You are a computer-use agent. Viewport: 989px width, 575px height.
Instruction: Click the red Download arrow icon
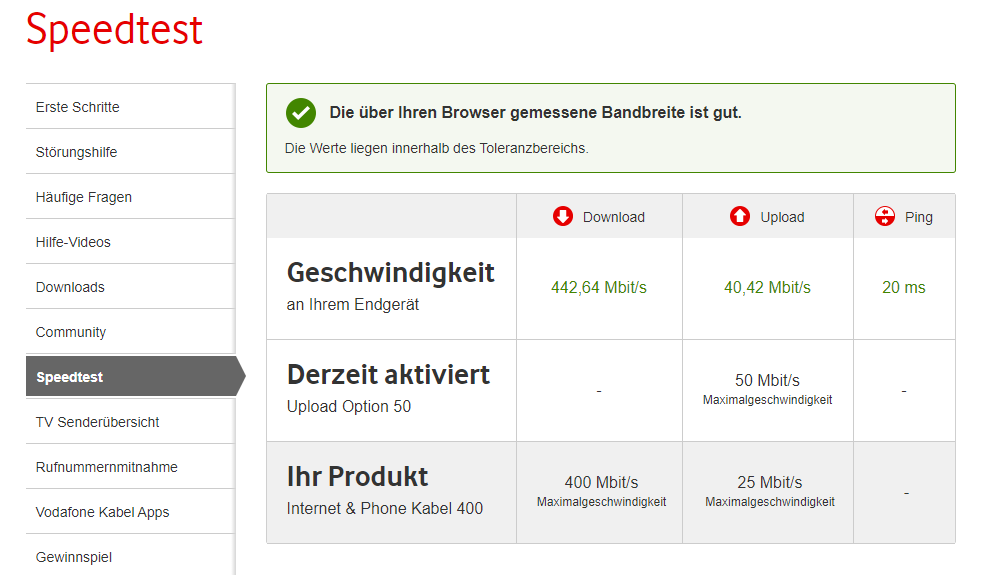point(563,216)
